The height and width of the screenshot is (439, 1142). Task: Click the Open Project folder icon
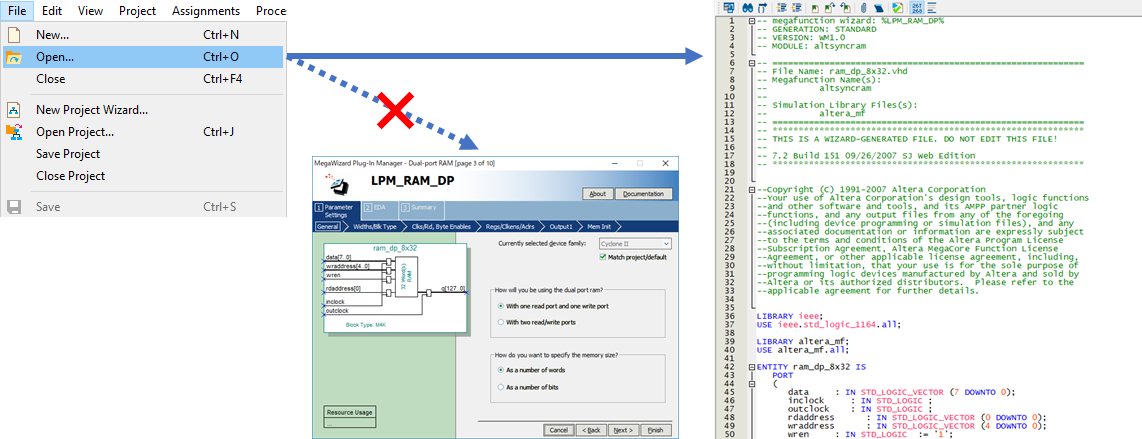[14, 132]
